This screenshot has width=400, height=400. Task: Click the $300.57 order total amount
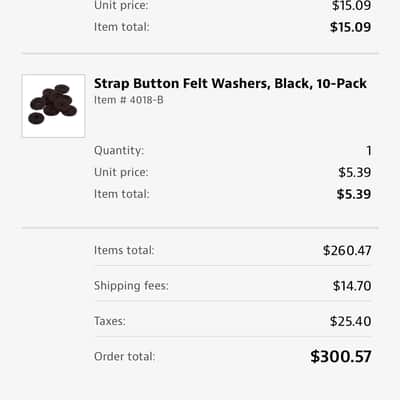click(341, 356)
